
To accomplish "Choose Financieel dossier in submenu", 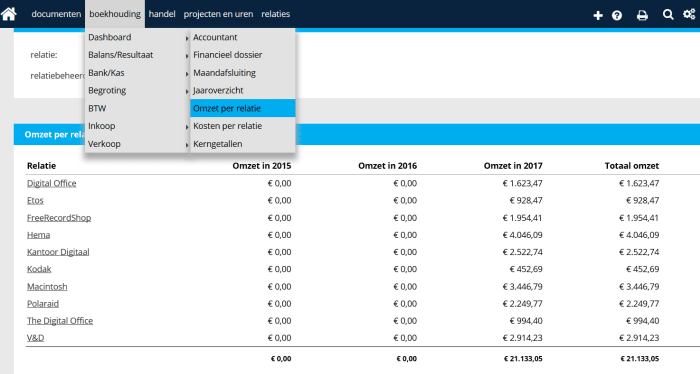I will click(x=243, y=55).
